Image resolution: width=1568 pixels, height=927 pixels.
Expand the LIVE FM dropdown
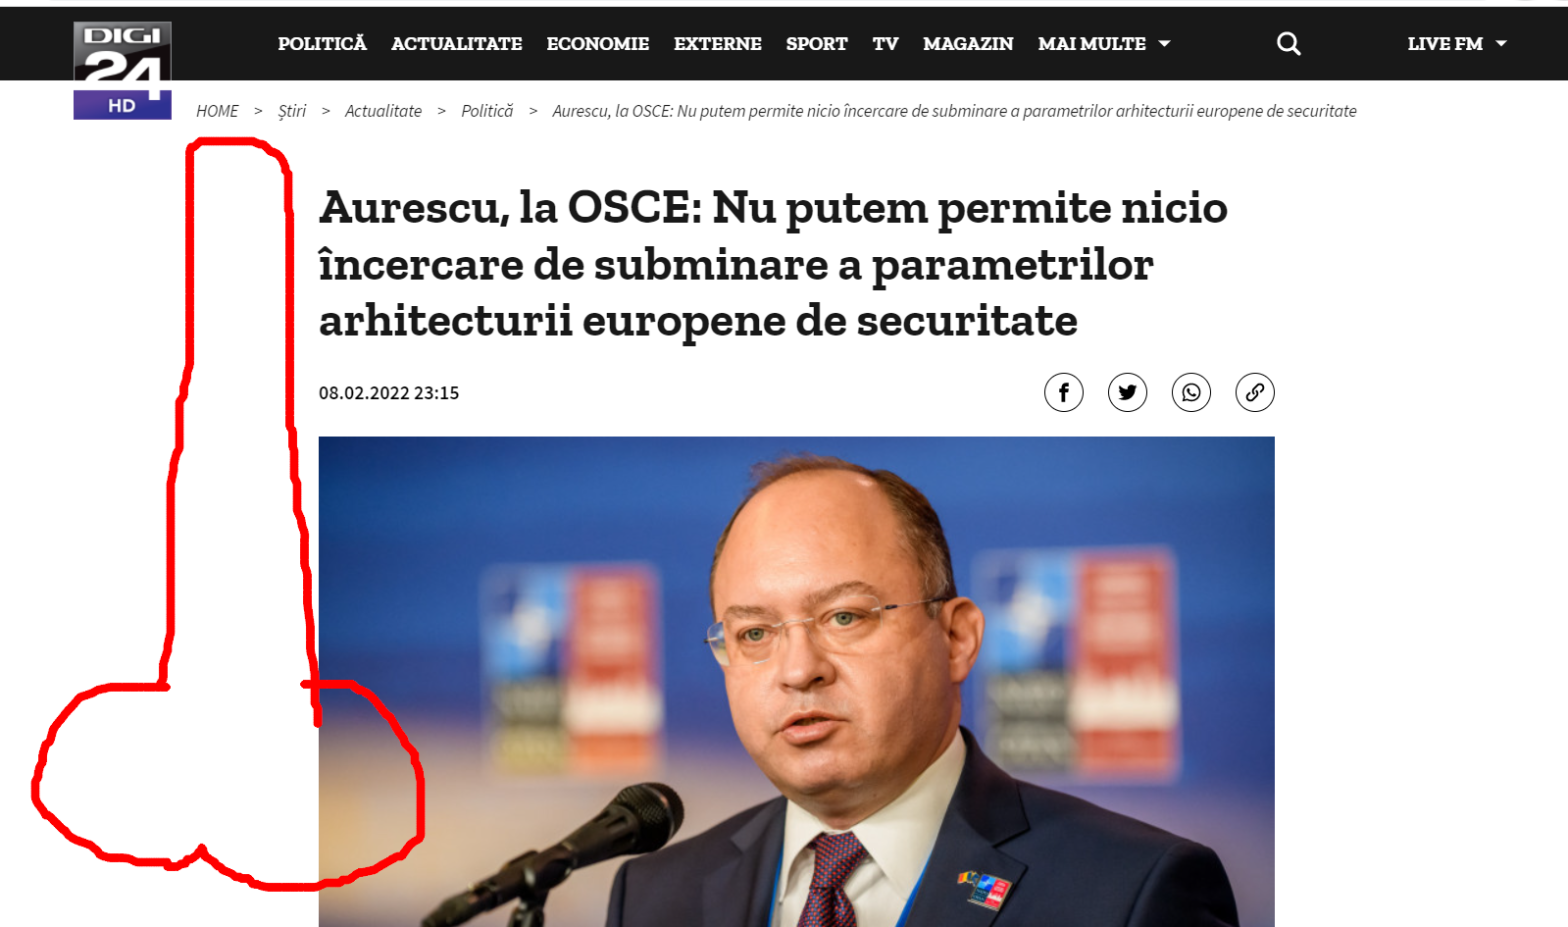[1457, 44]
